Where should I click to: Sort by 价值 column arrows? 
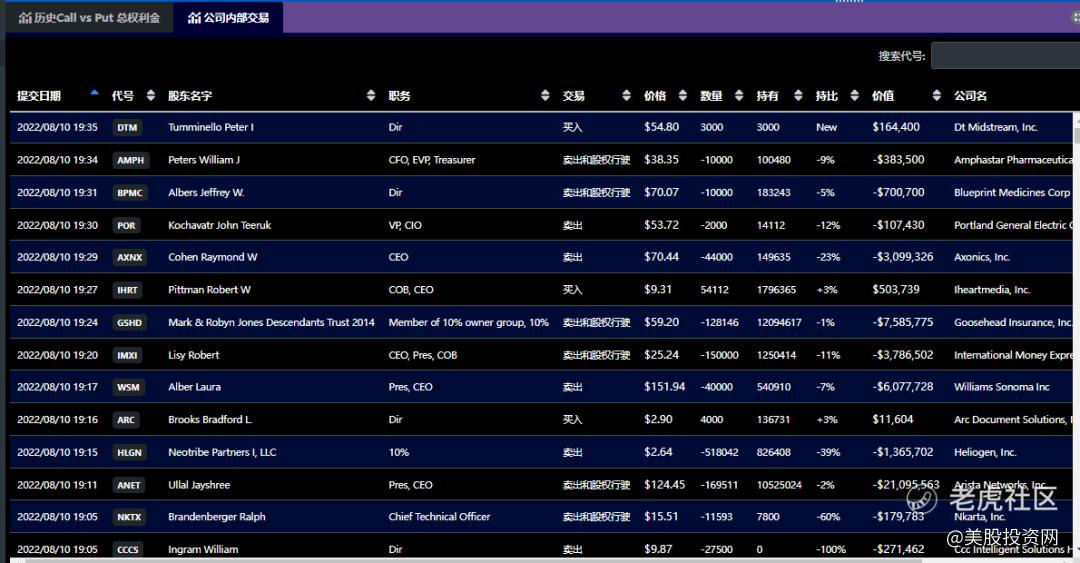click(x=936, y=96)
